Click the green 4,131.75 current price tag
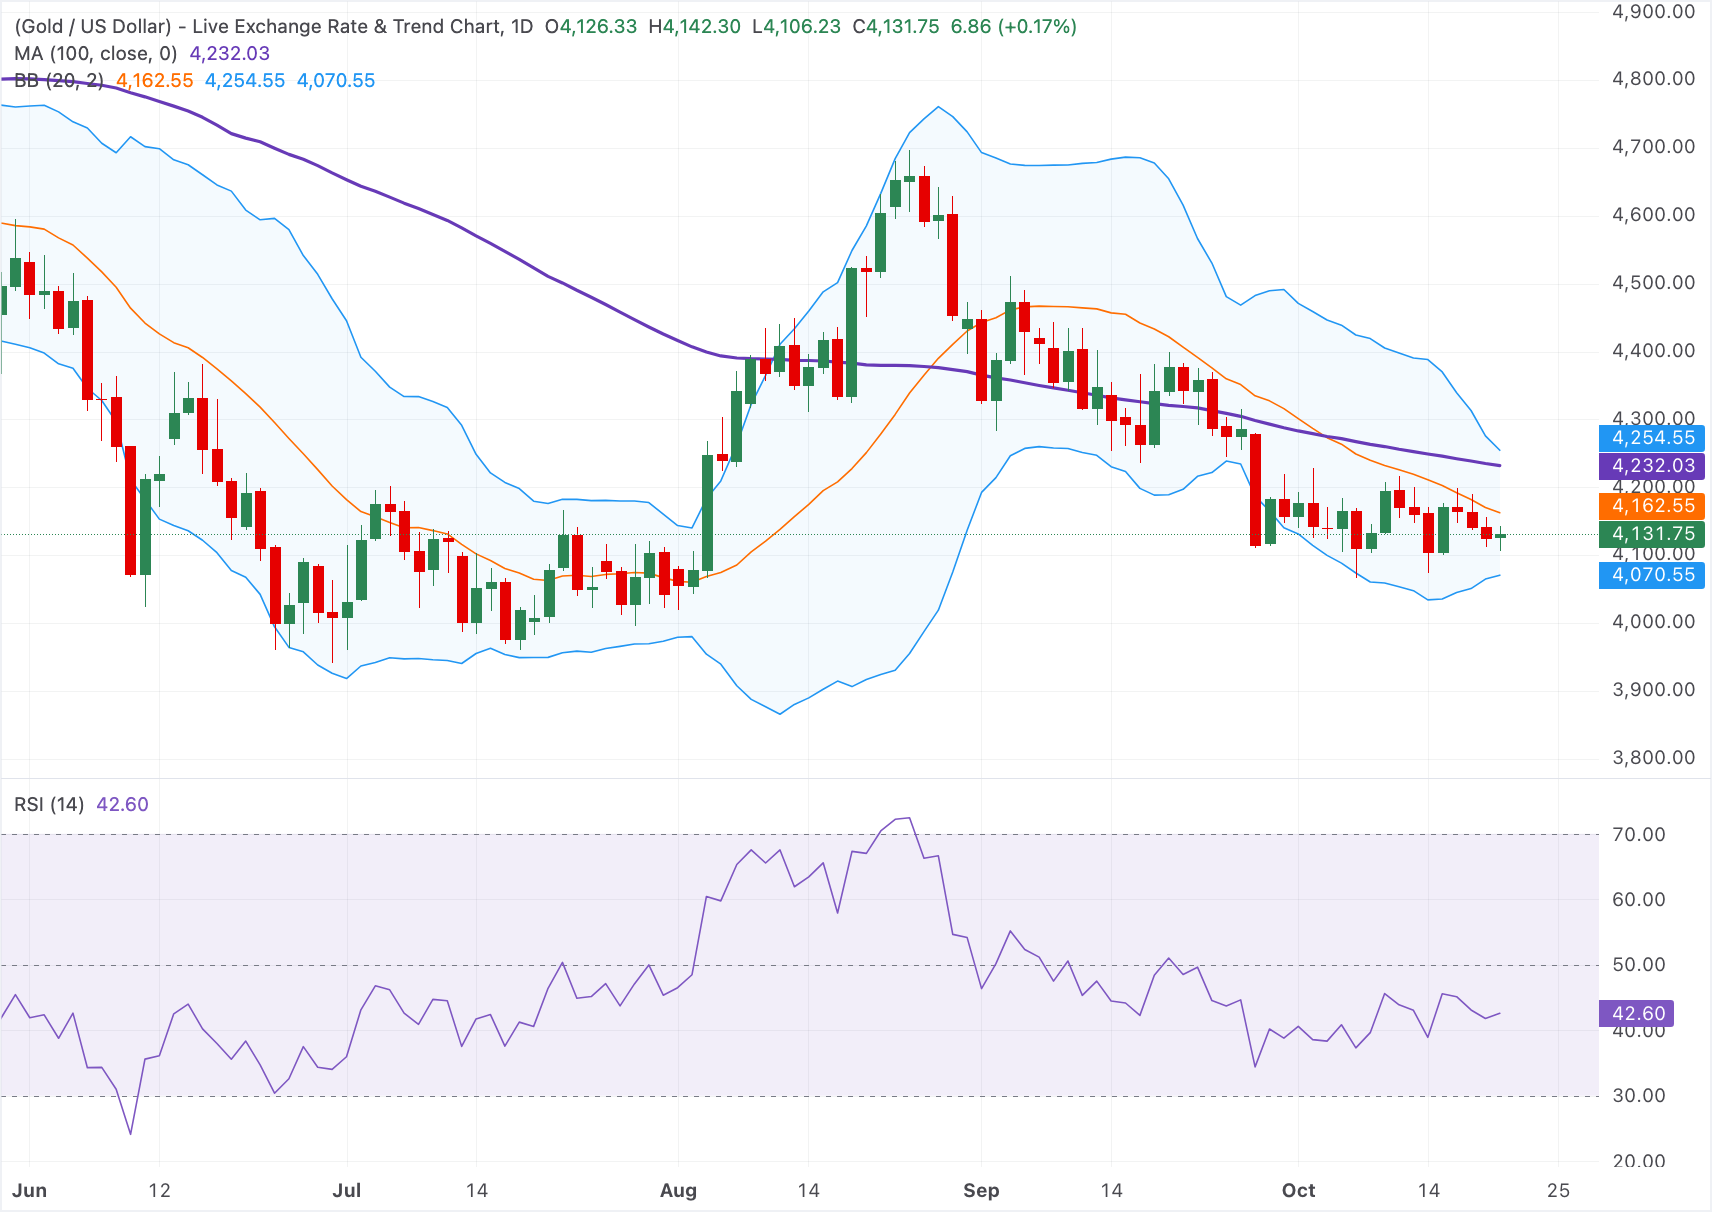Screen dimensions: 1712x1223 pyautogui.click(x=1652, y=534)
